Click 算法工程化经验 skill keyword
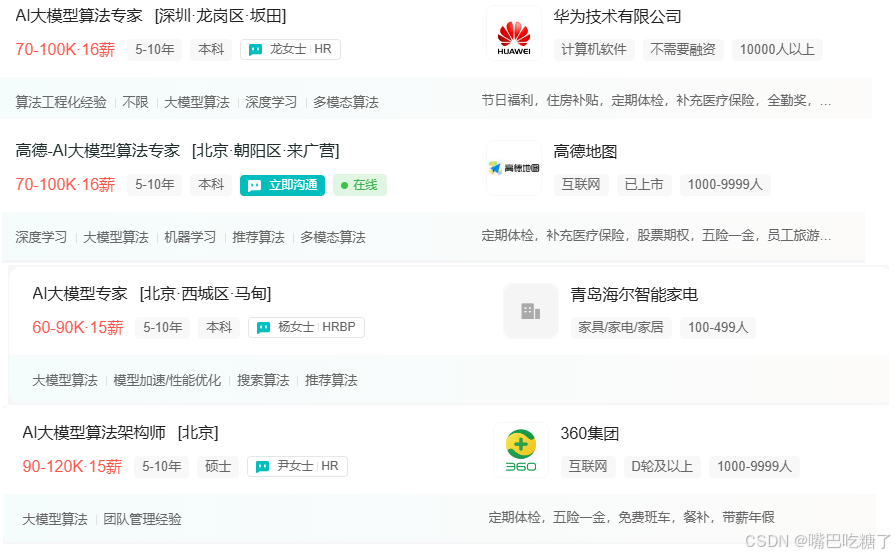 [x=61, y=102]
